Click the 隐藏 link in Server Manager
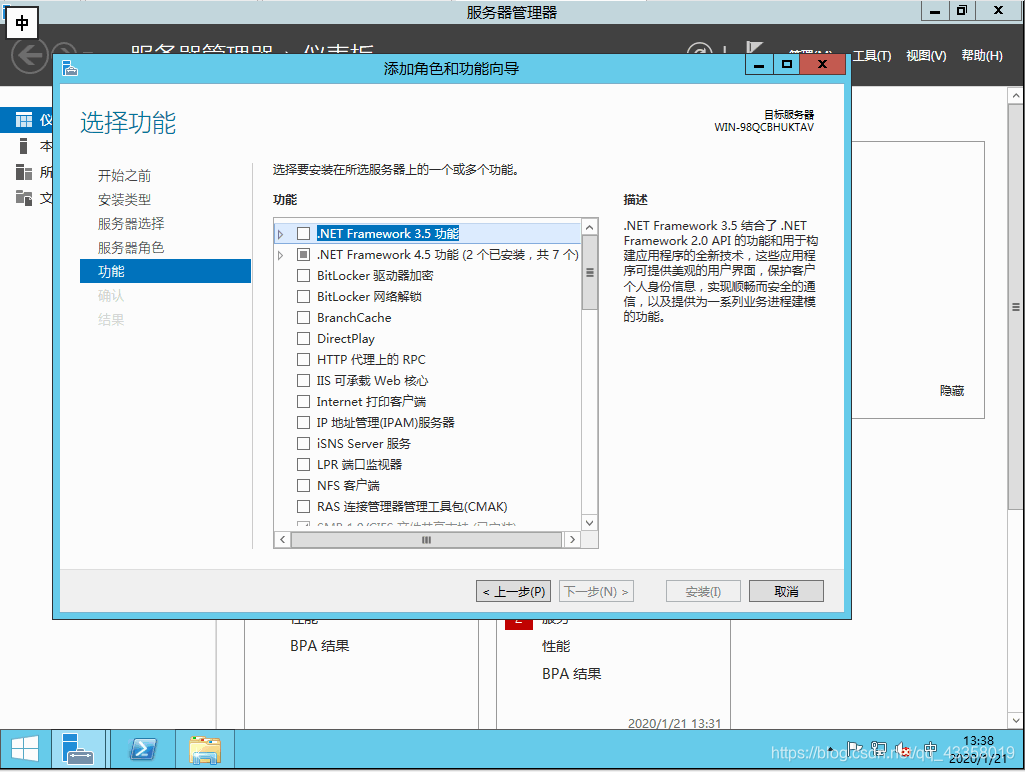This screenshot has width=1025, height=772. [952, 390]
